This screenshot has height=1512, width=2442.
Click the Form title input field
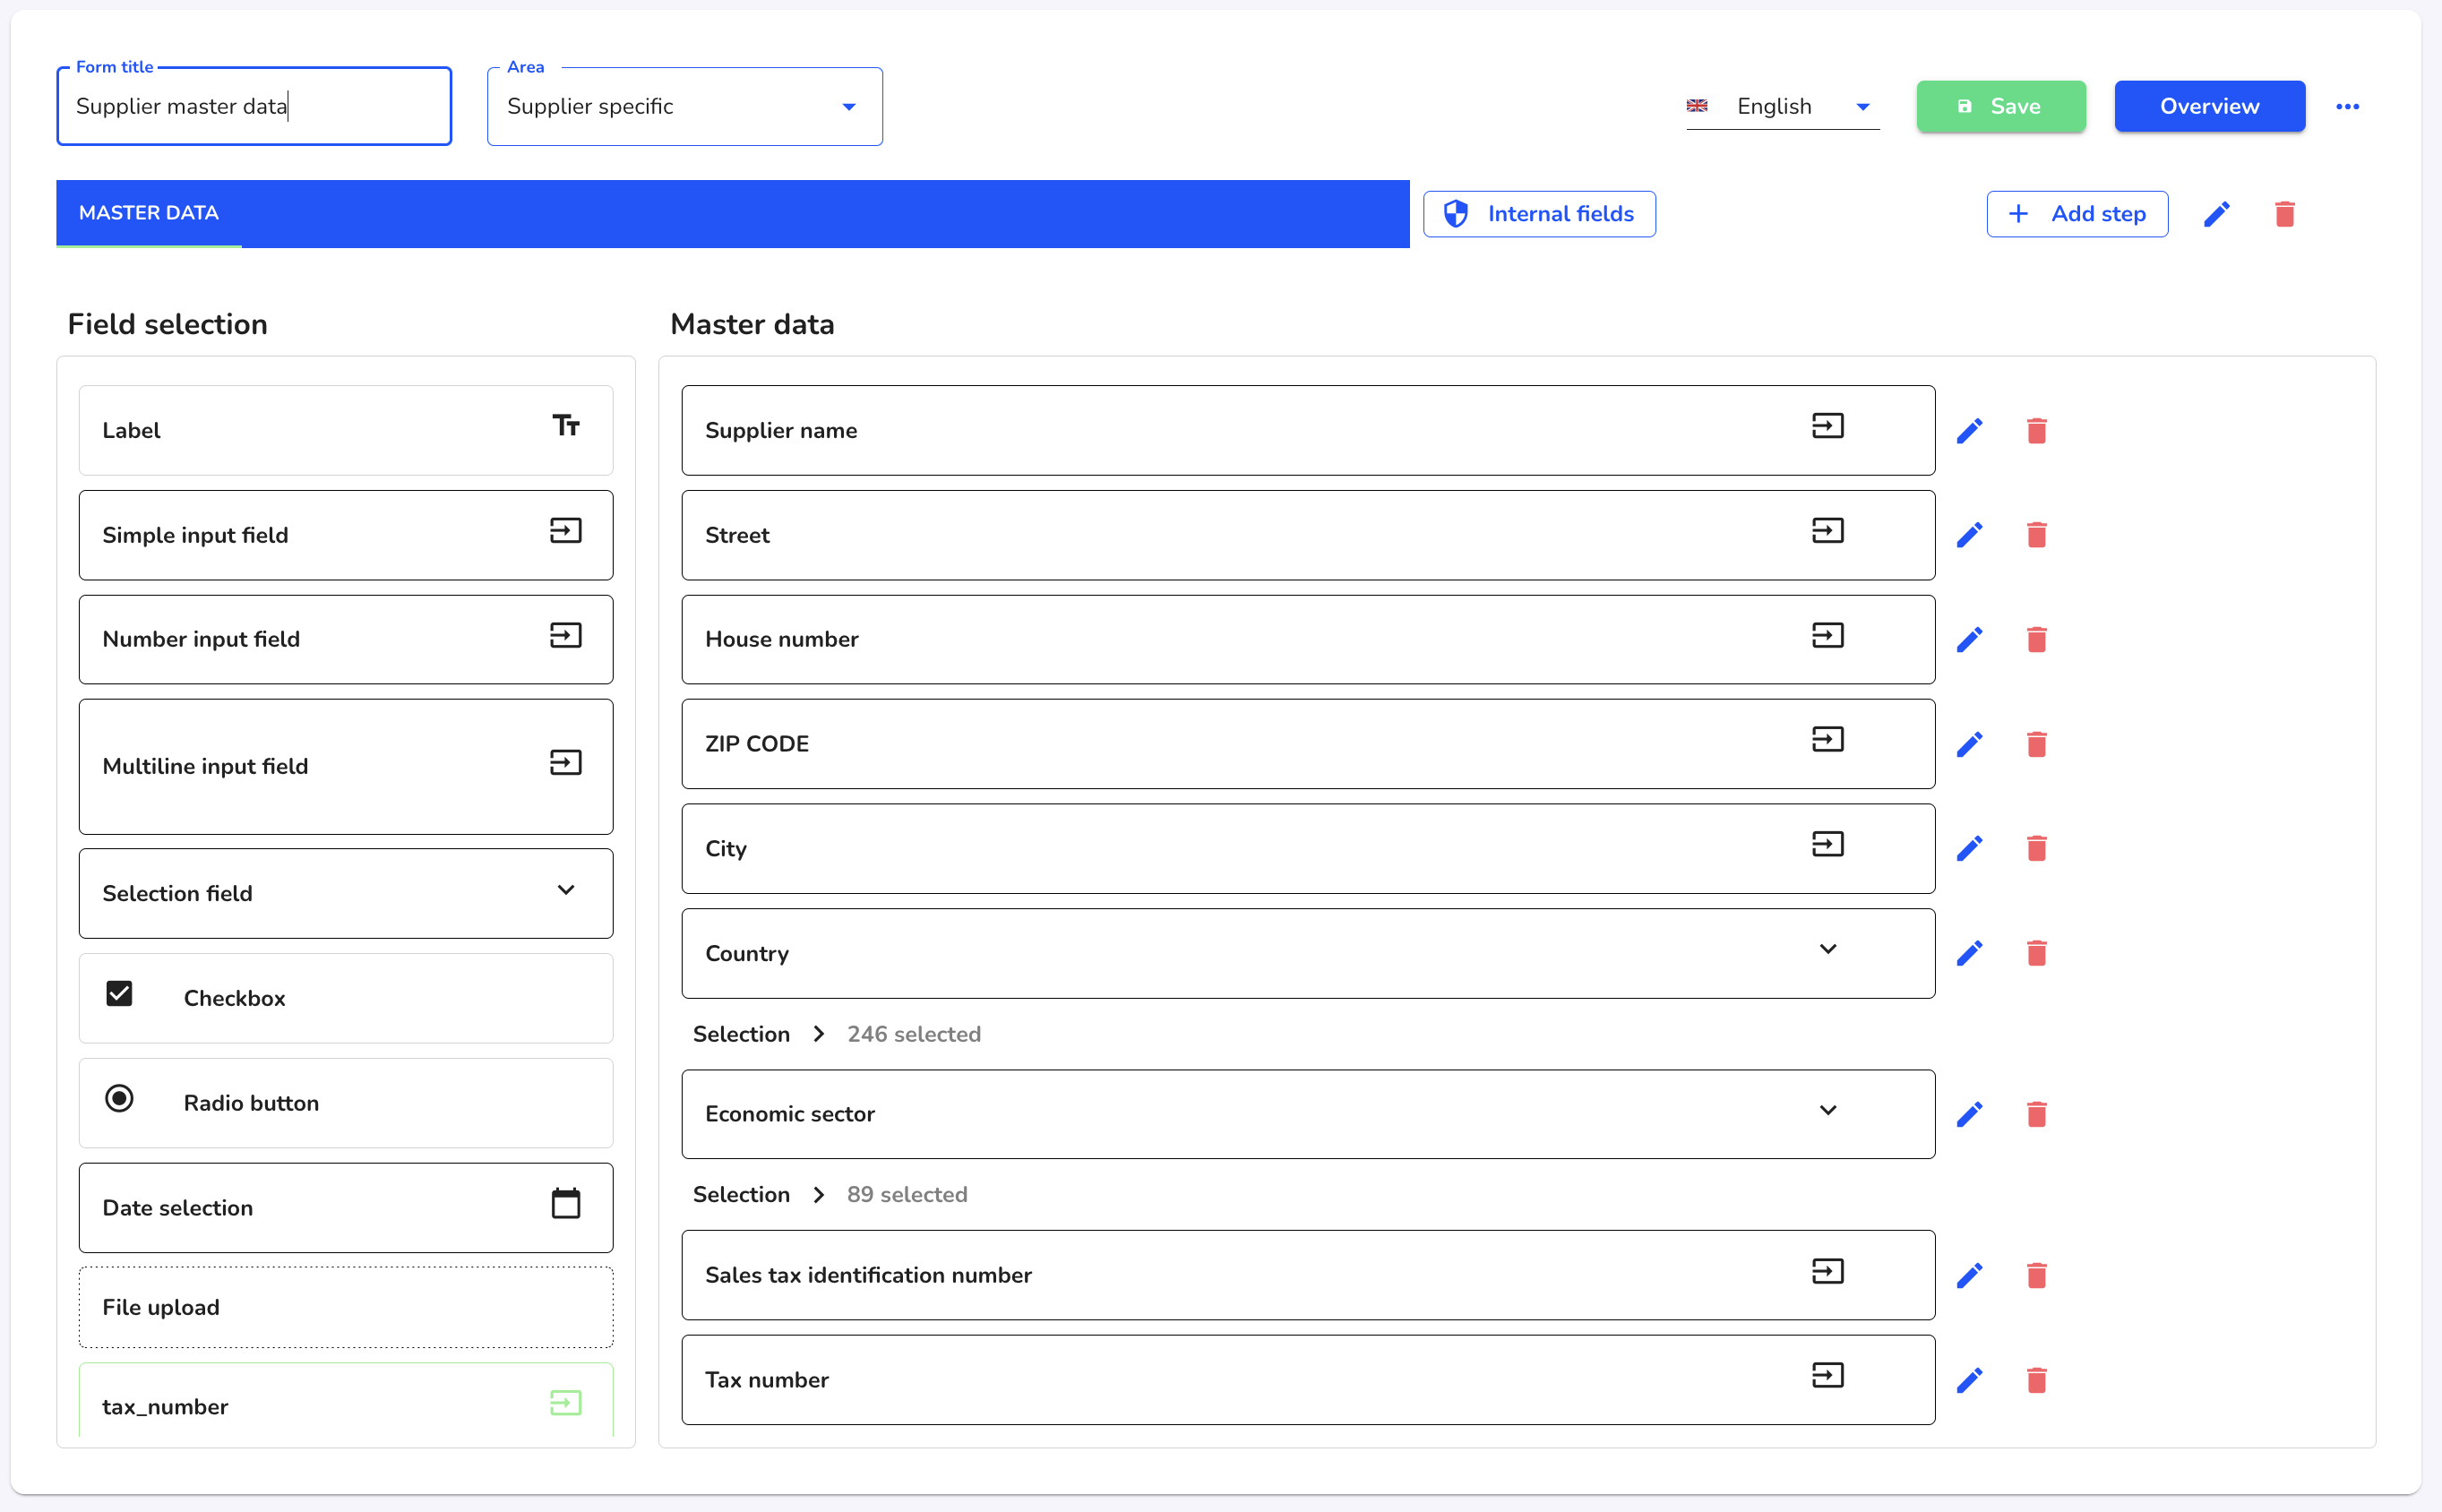(x=254, y=107)
